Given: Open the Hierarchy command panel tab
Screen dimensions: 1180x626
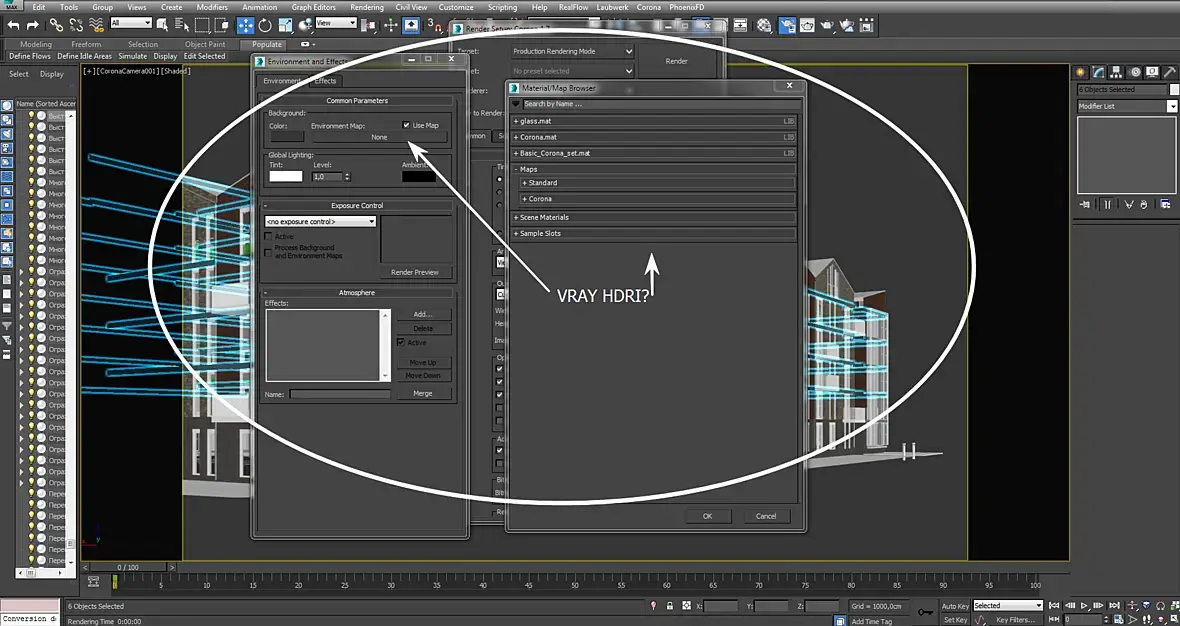Looking at the screenshot, I should click(1116, 72).
